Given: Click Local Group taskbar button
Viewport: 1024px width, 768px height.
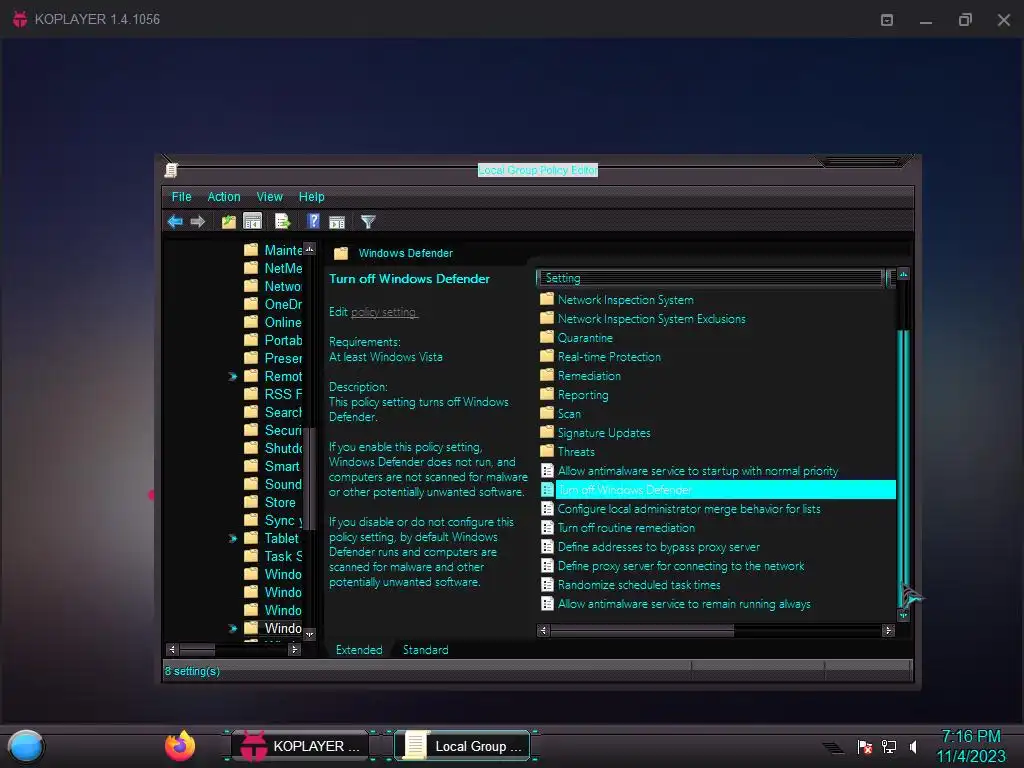Looking at the screenshot, I should [464, 746].
